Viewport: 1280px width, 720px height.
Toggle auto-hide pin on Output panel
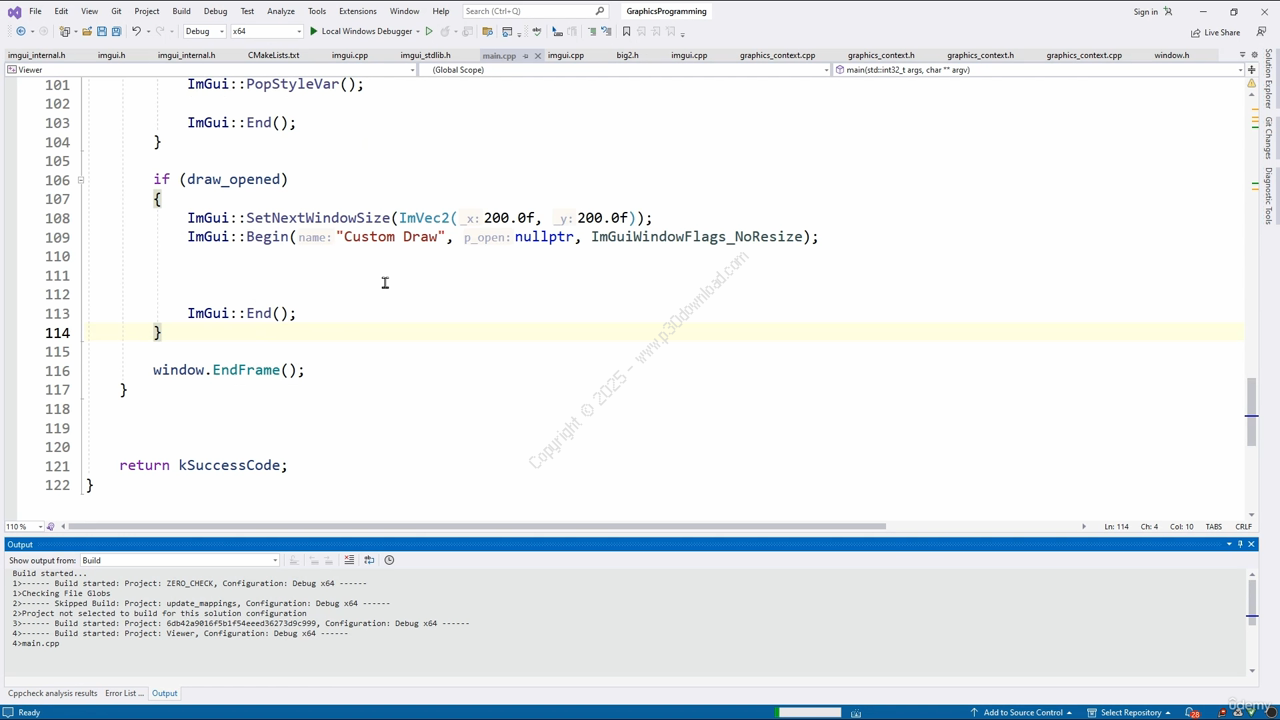1240,544
